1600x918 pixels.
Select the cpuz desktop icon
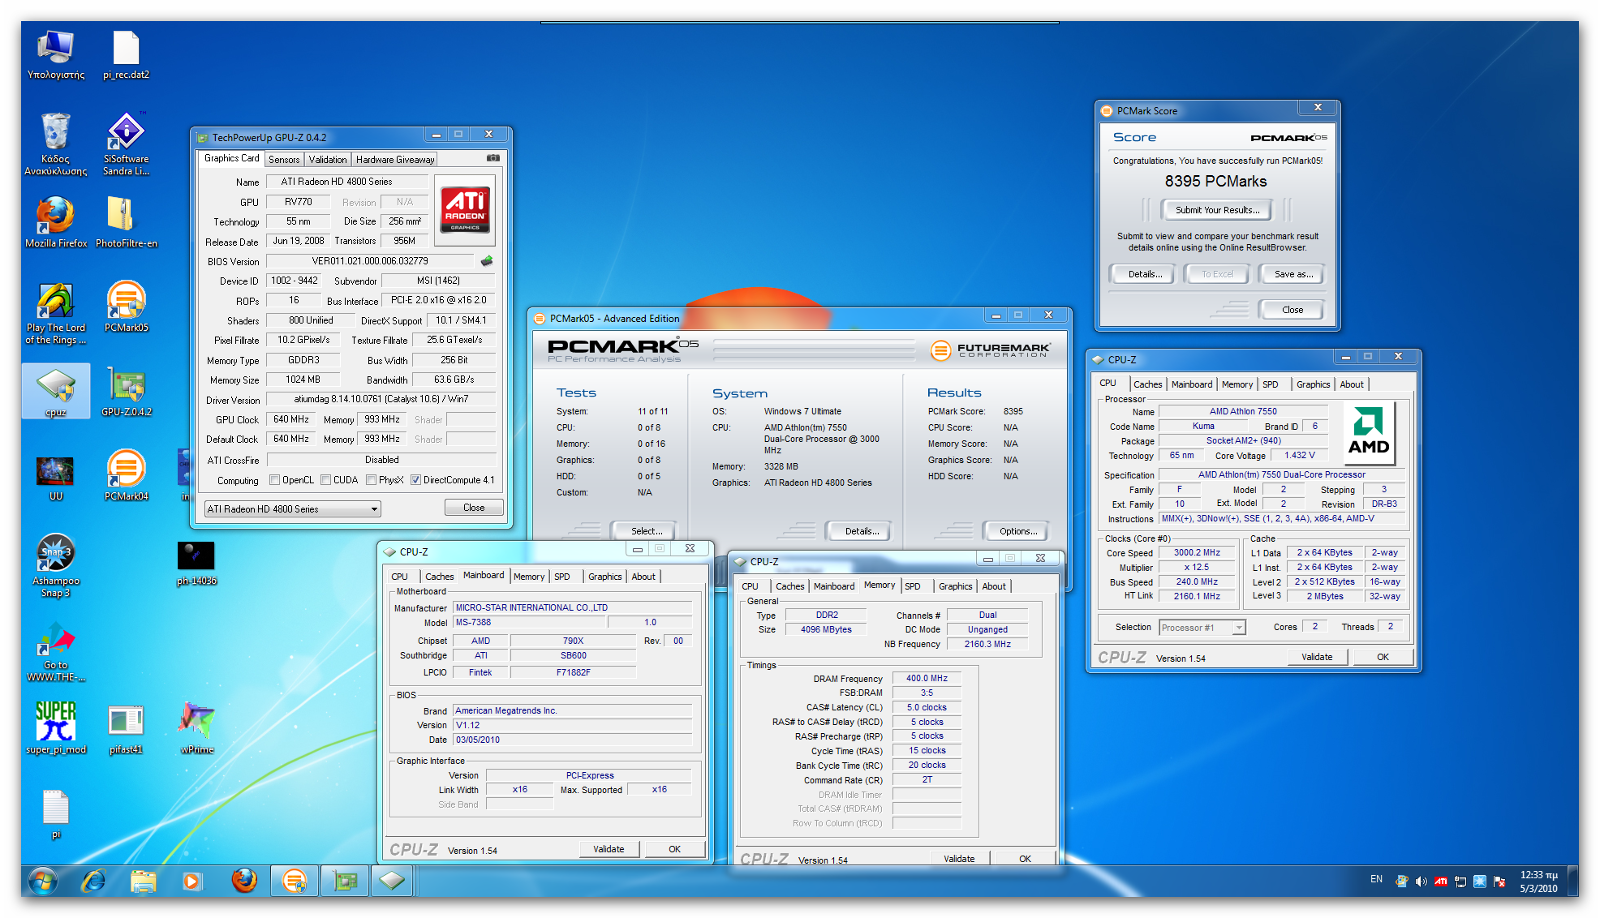pos(56,391)
